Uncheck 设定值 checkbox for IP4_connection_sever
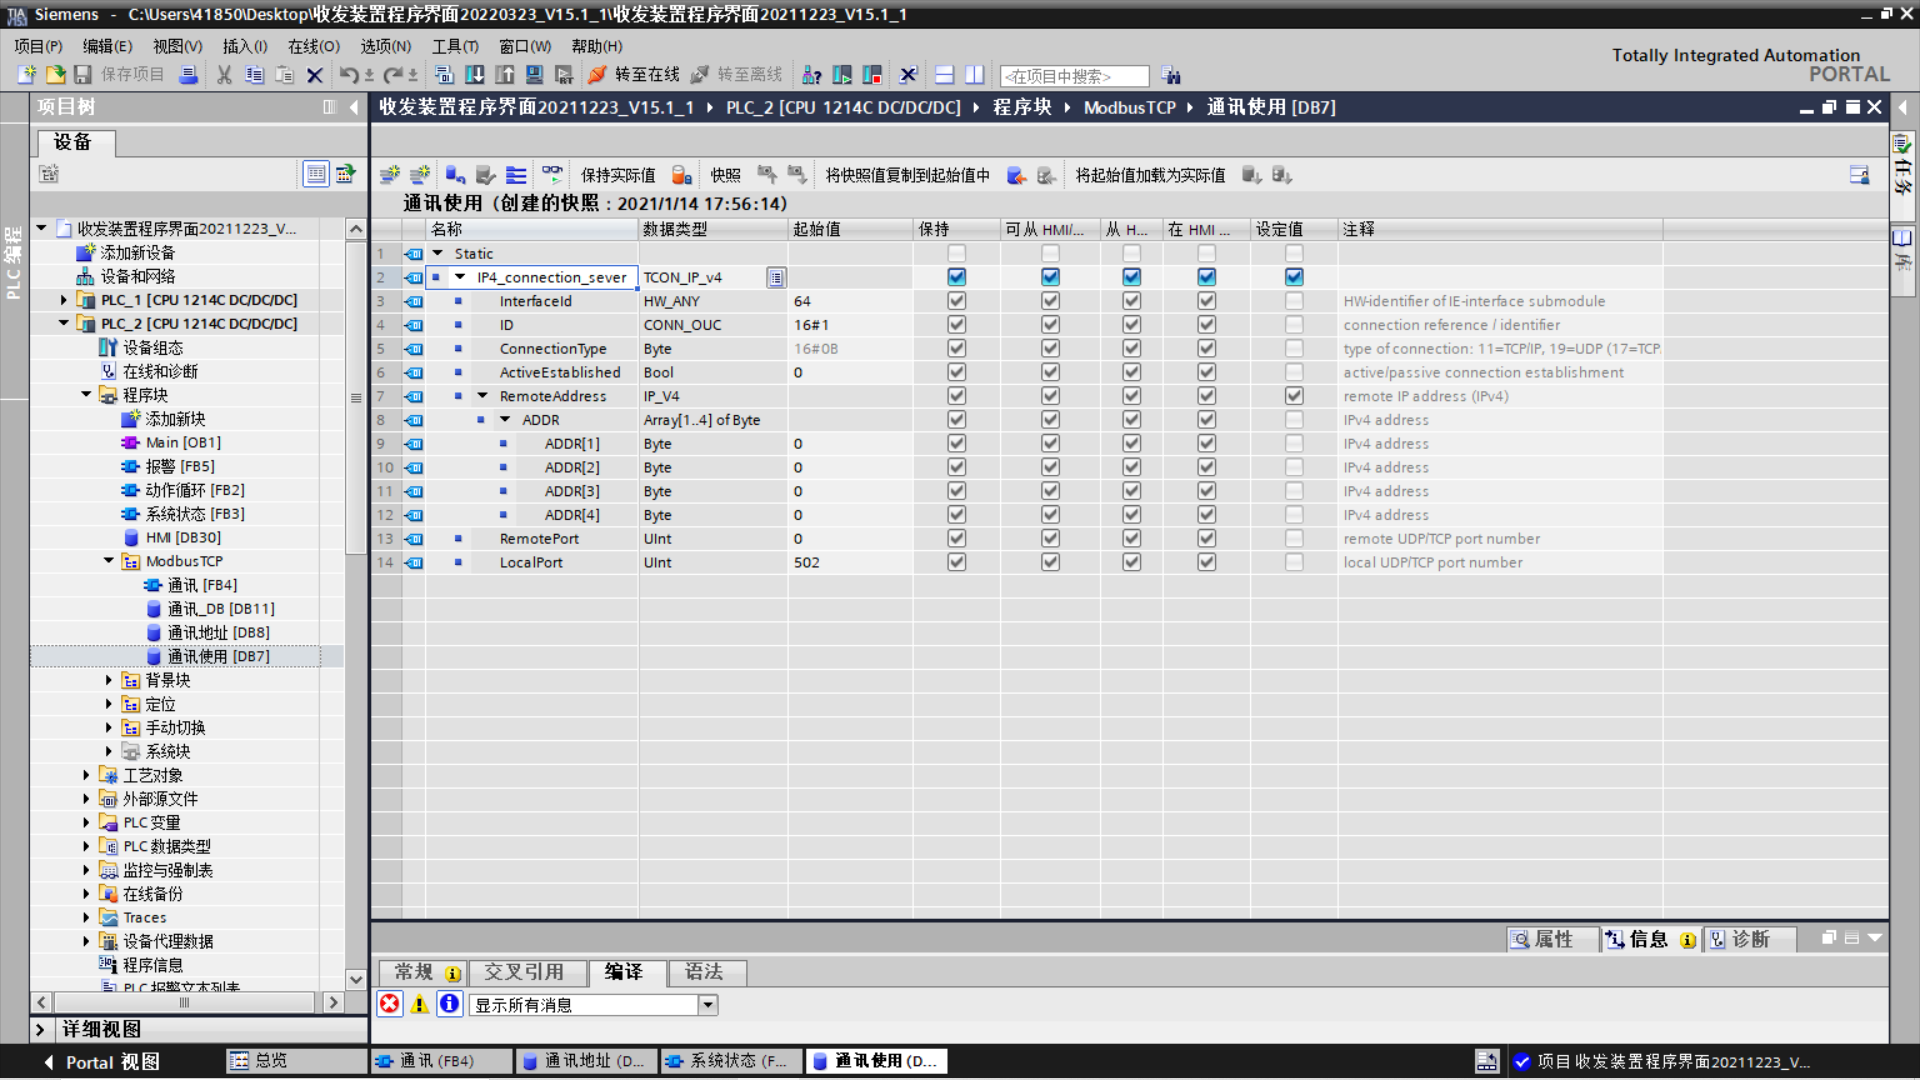 coord(1294,277)
